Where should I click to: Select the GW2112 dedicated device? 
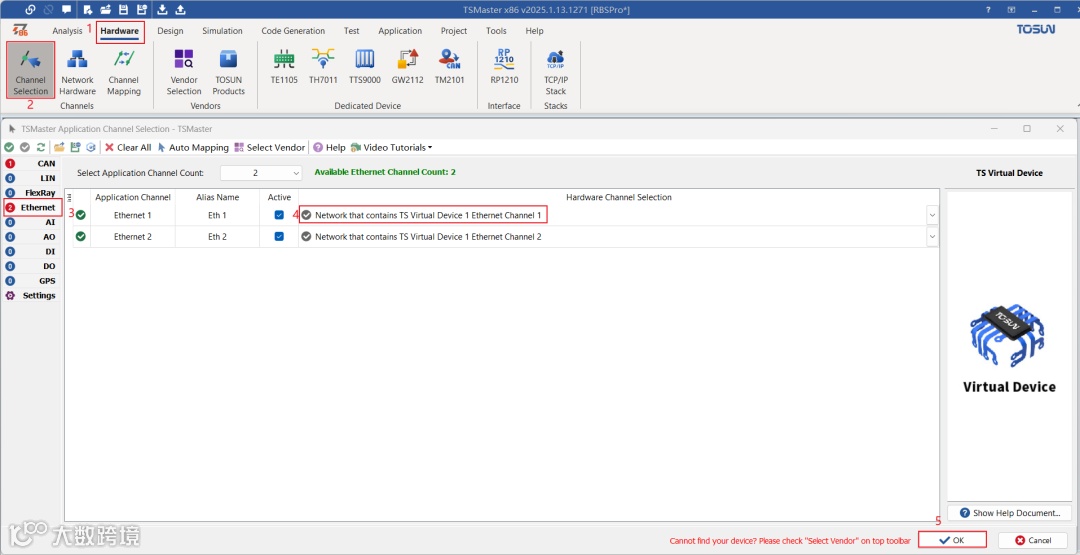408,66
